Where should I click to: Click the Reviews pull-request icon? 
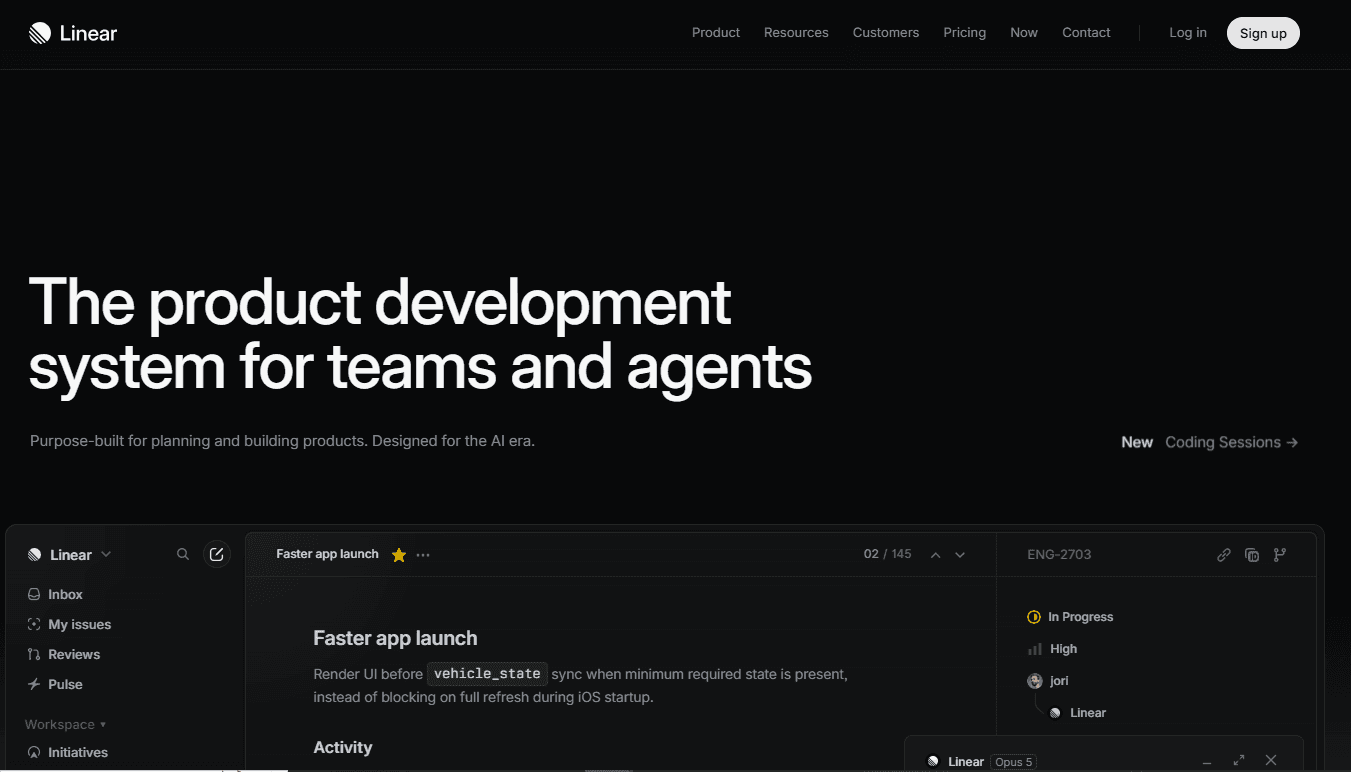point(34,654)
